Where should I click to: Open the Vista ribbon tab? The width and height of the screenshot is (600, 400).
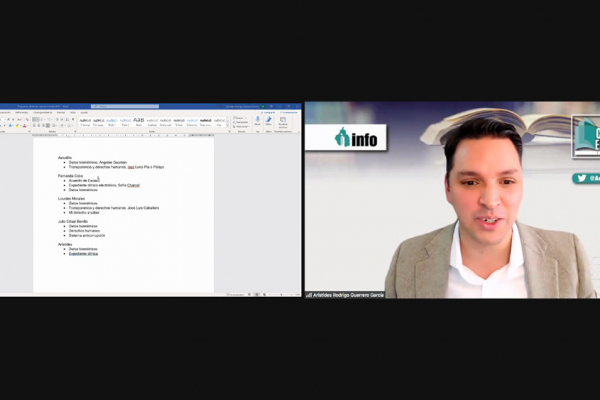(x=73, y=113)
